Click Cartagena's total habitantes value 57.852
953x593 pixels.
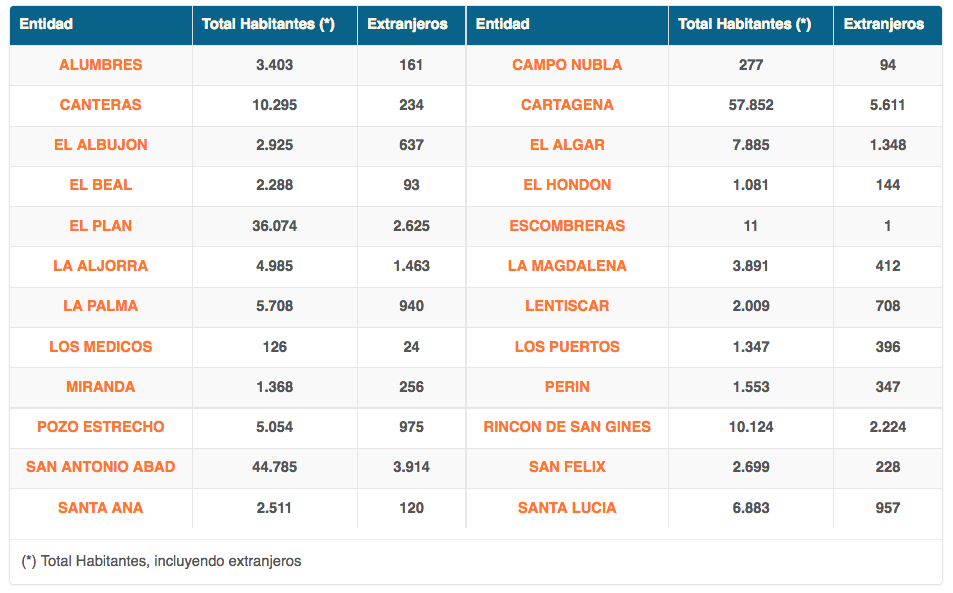coord(751,105)
